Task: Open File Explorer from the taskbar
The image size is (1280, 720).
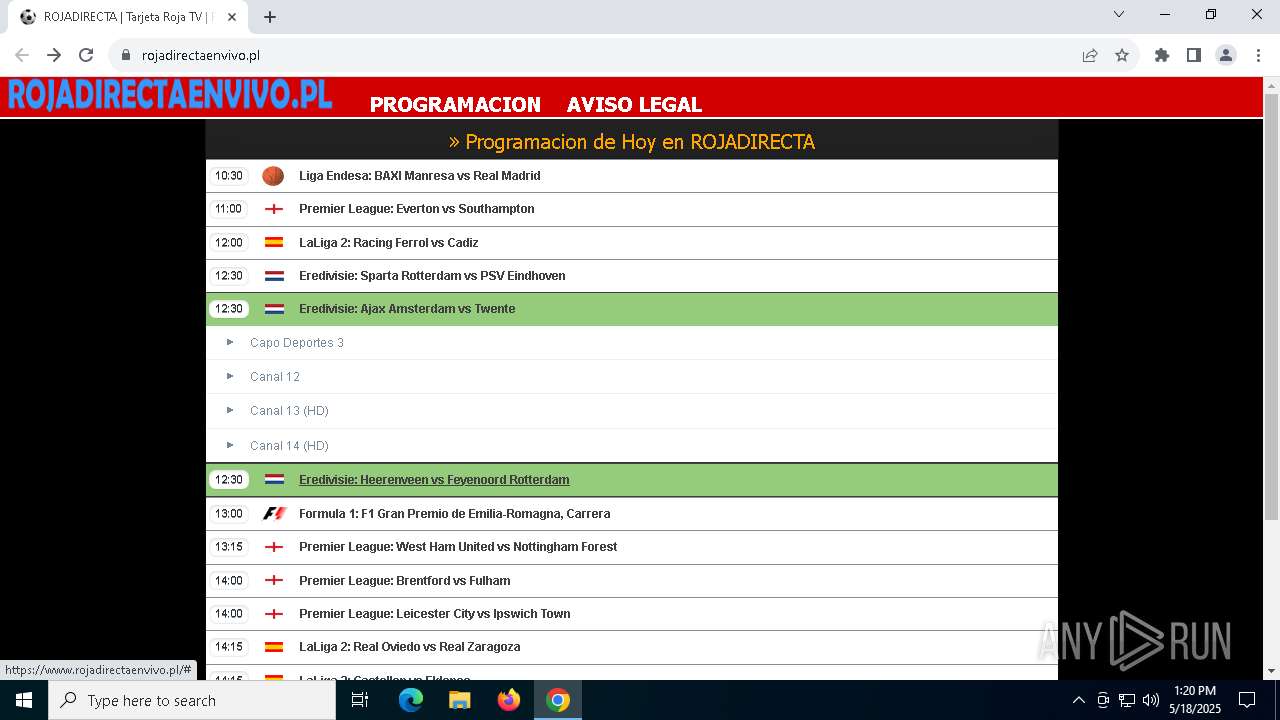Action: point(460,700)
